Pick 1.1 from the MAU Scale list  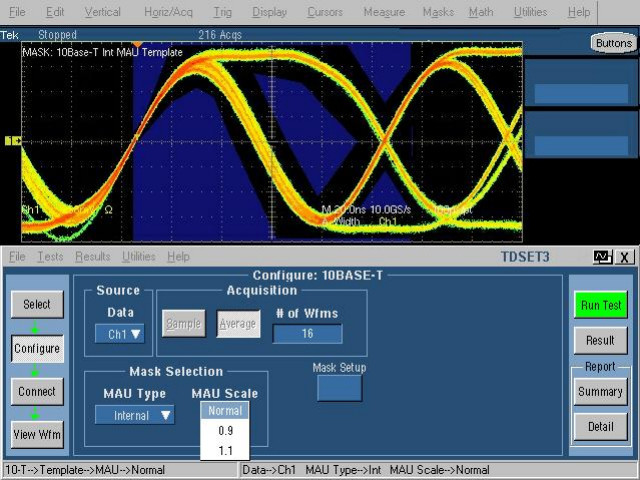[x=225, y=451]
